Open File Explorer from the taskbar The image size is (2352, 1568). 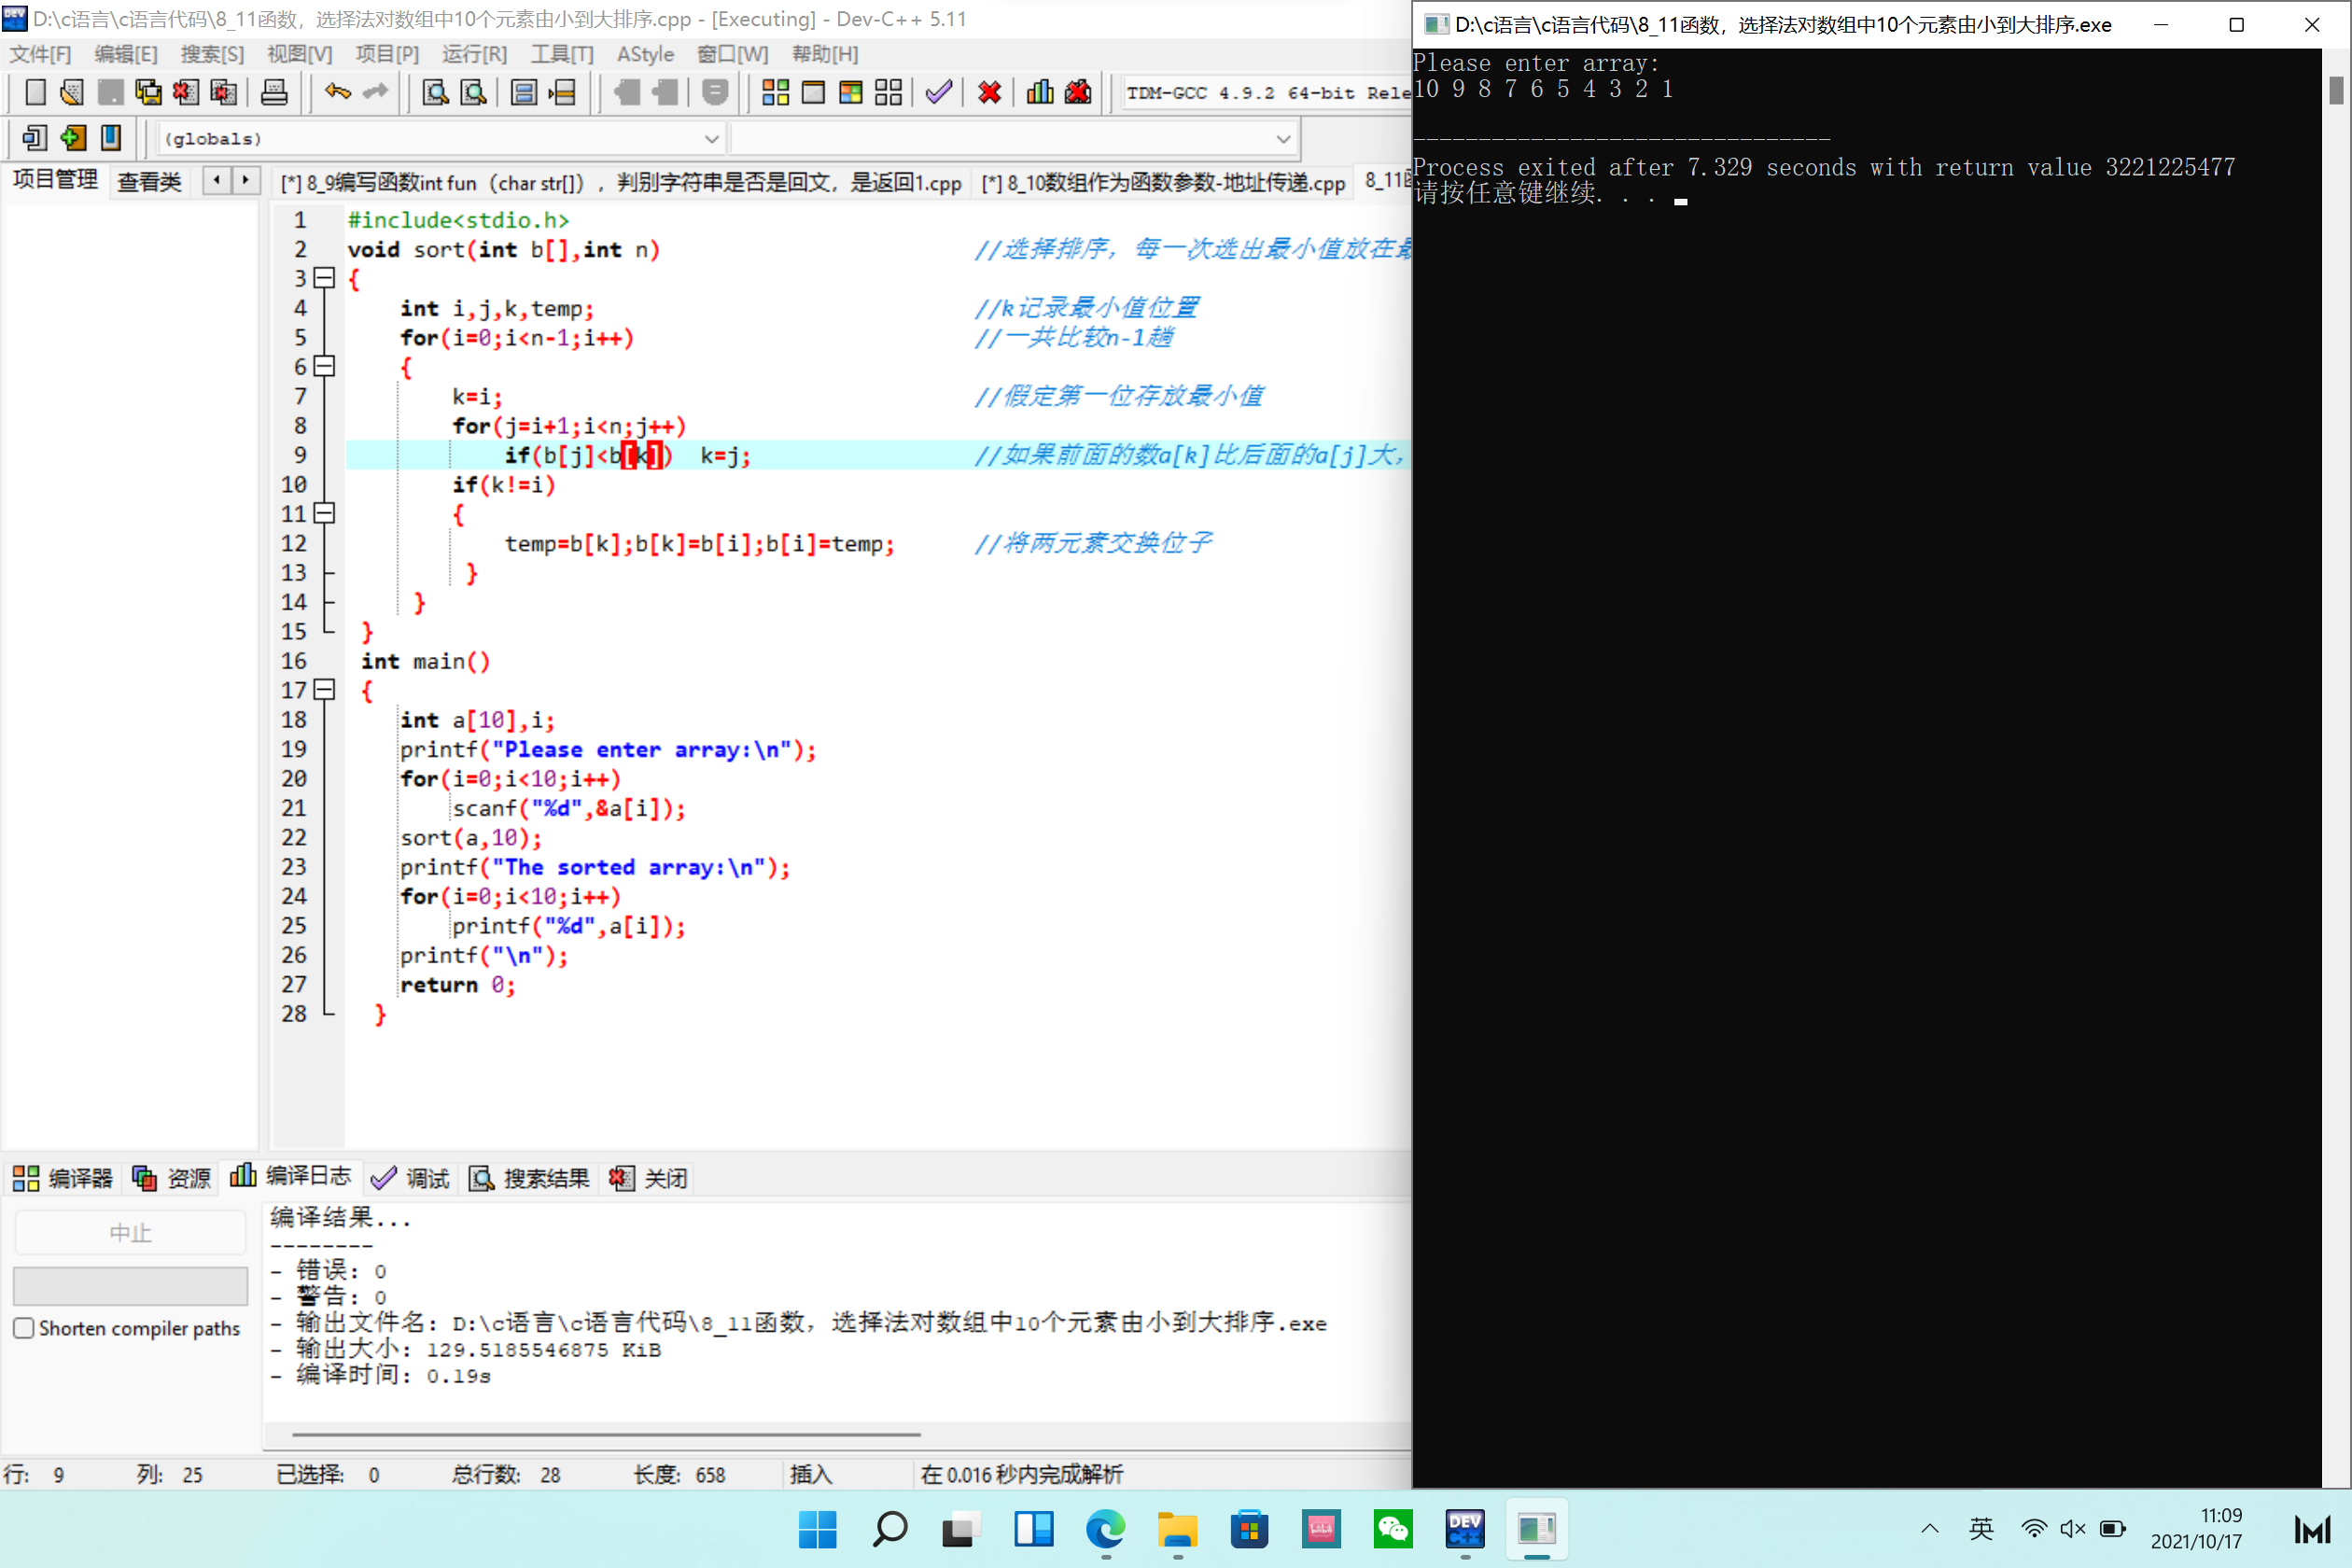tap(1177, 1528)
